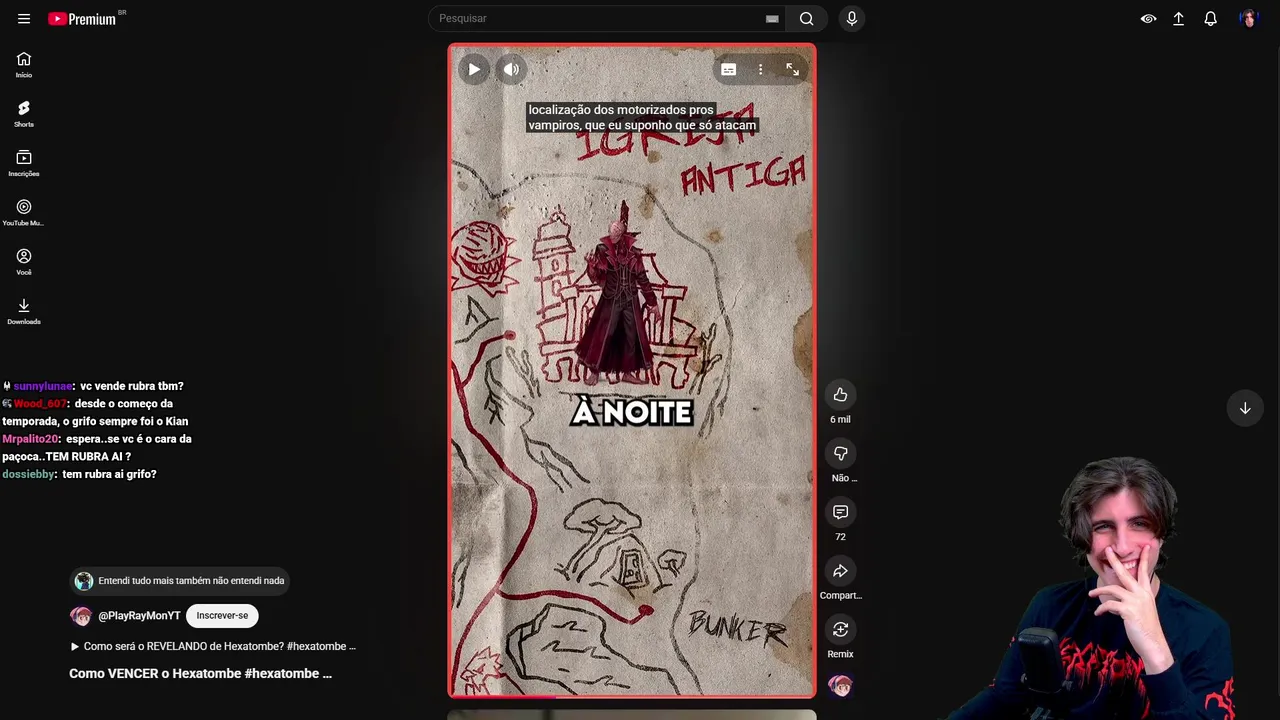Click Inscrever-se subscribe button
1280x720 pixels.
point(222,616)
